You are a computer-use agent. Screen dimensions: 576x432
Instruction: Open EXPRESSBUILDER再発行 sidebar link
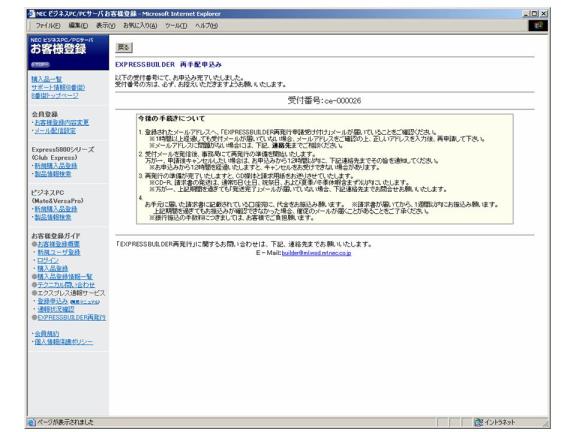coord(72,317)
